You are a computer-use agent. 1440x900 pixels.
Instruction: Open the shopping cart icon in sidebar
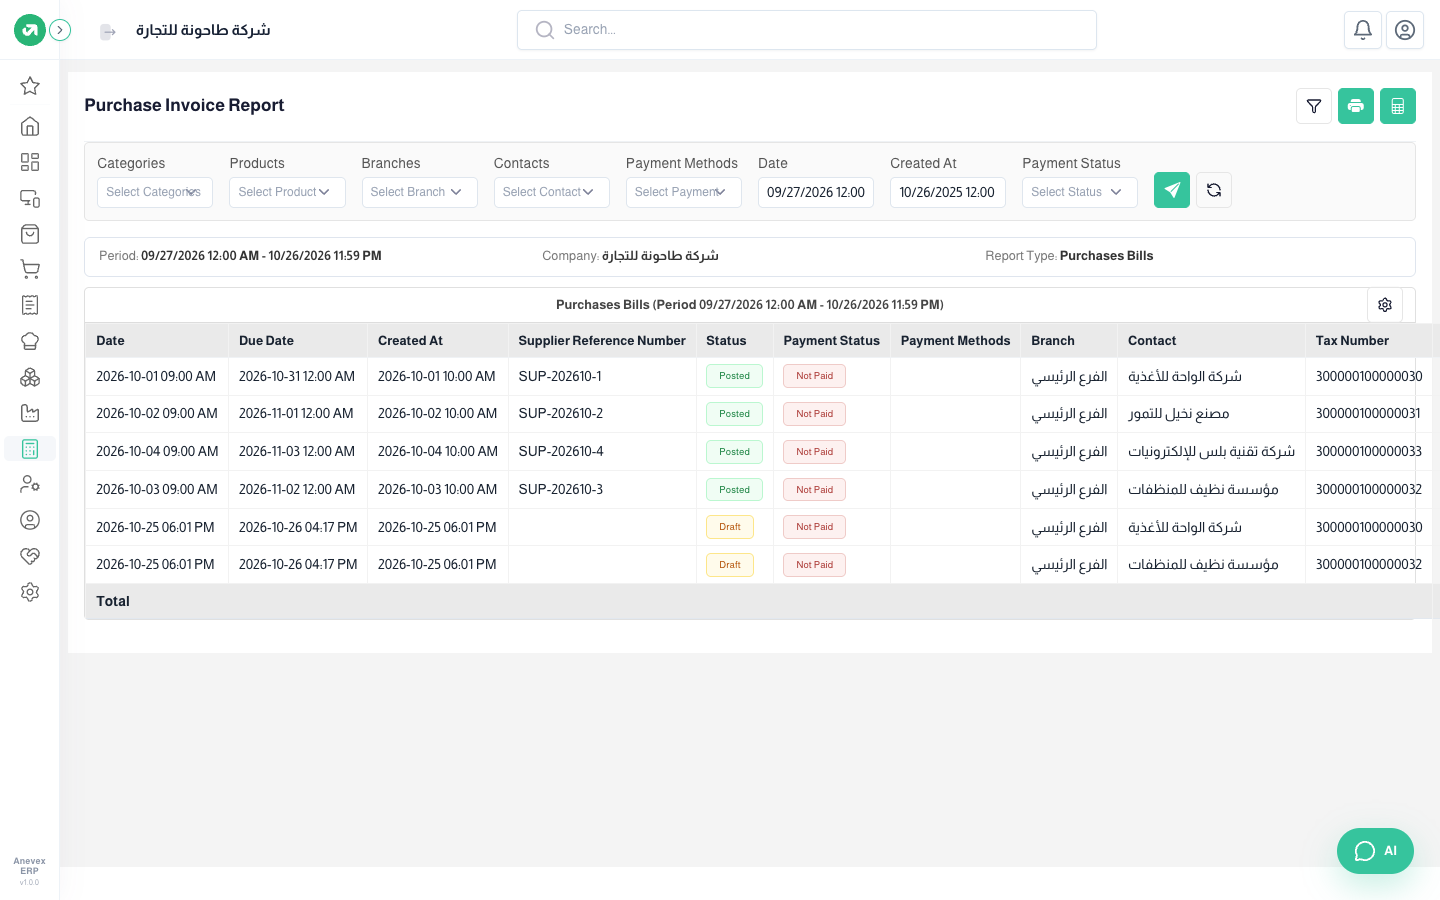coord(30,269)
